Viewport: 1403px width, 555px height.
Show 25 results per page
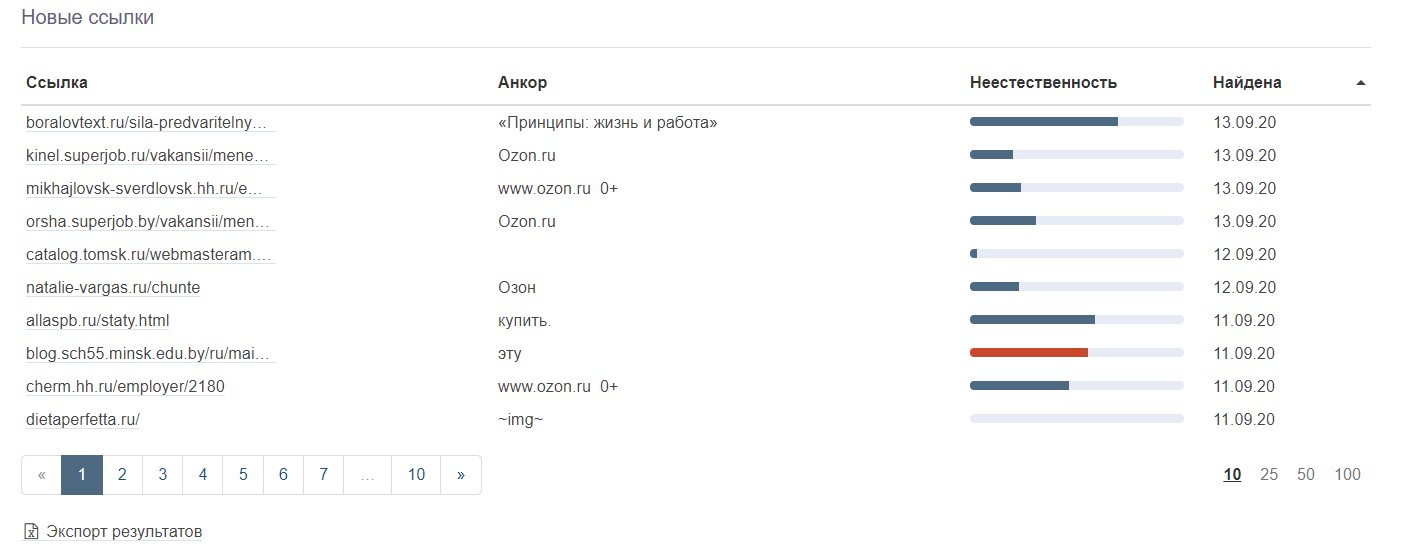point(1269,475)
